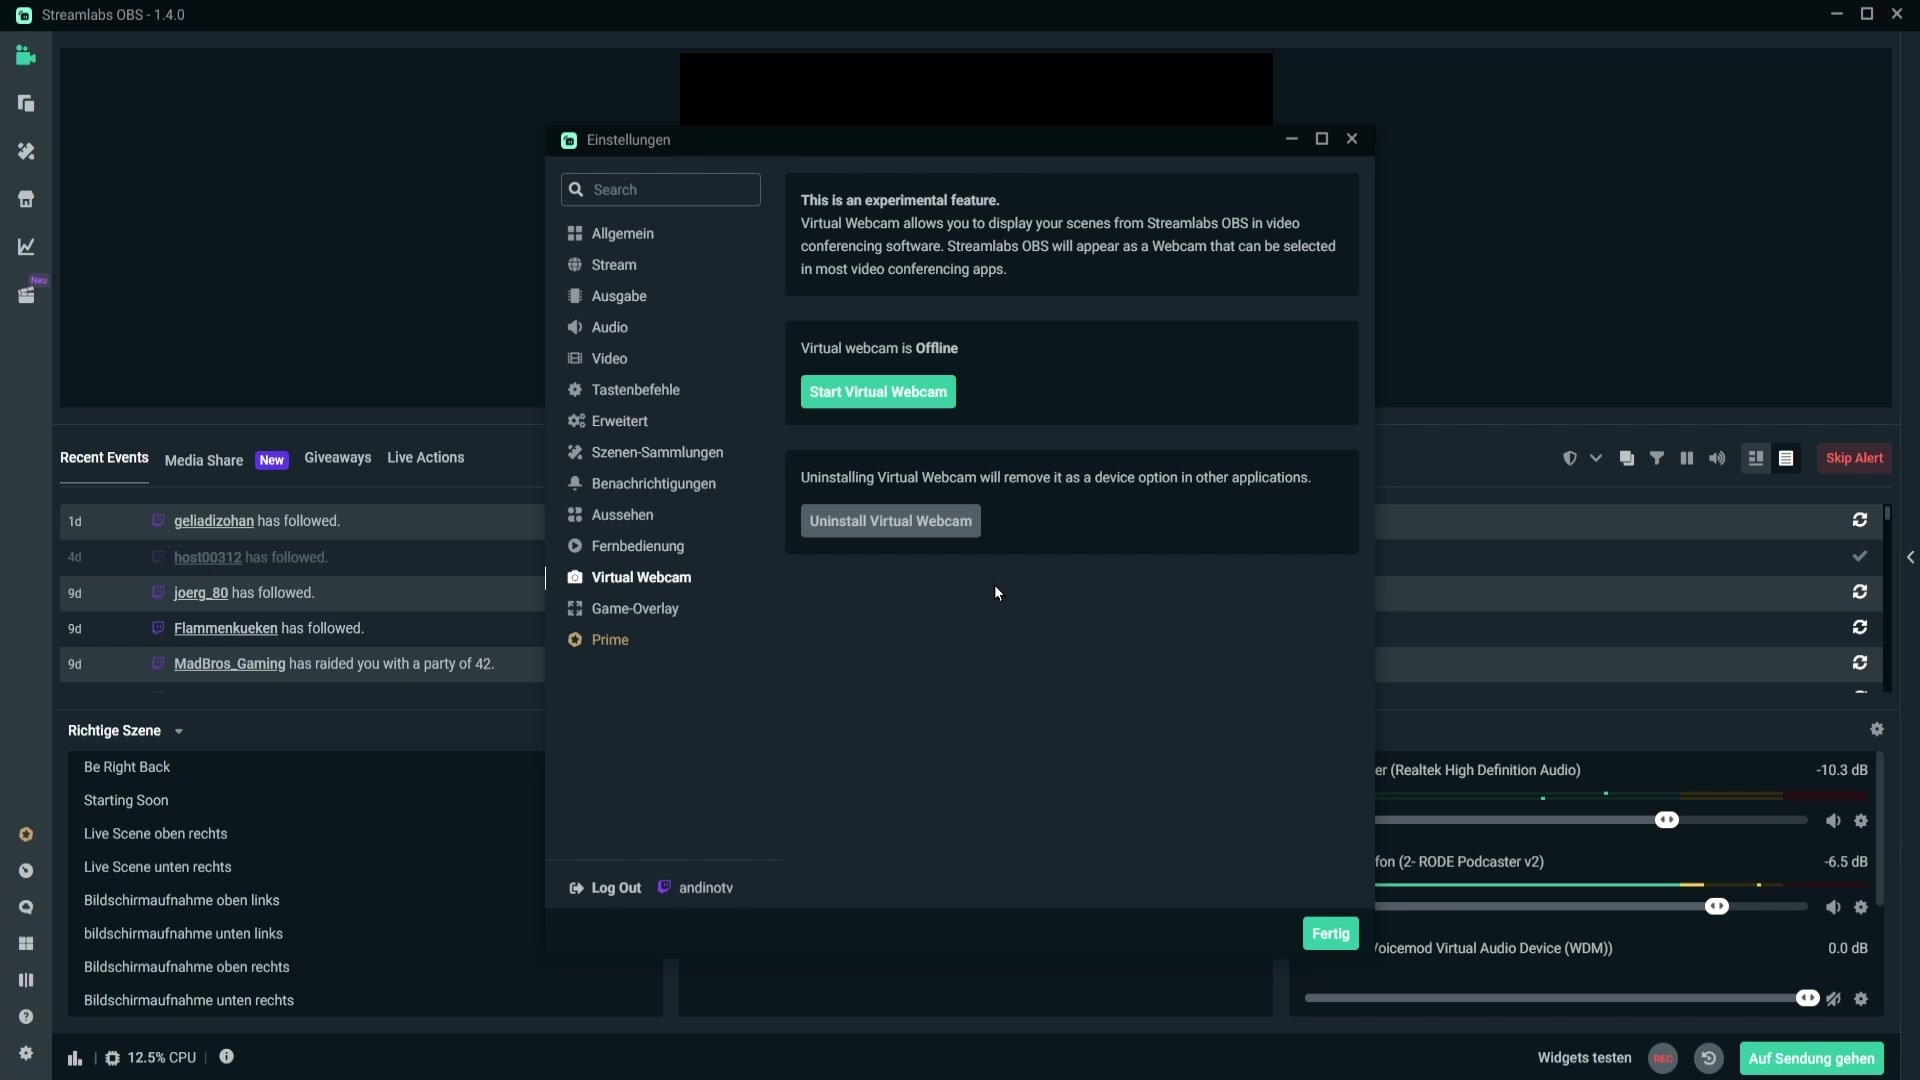Select Audio in settings menu

click(x=609, y=328)
